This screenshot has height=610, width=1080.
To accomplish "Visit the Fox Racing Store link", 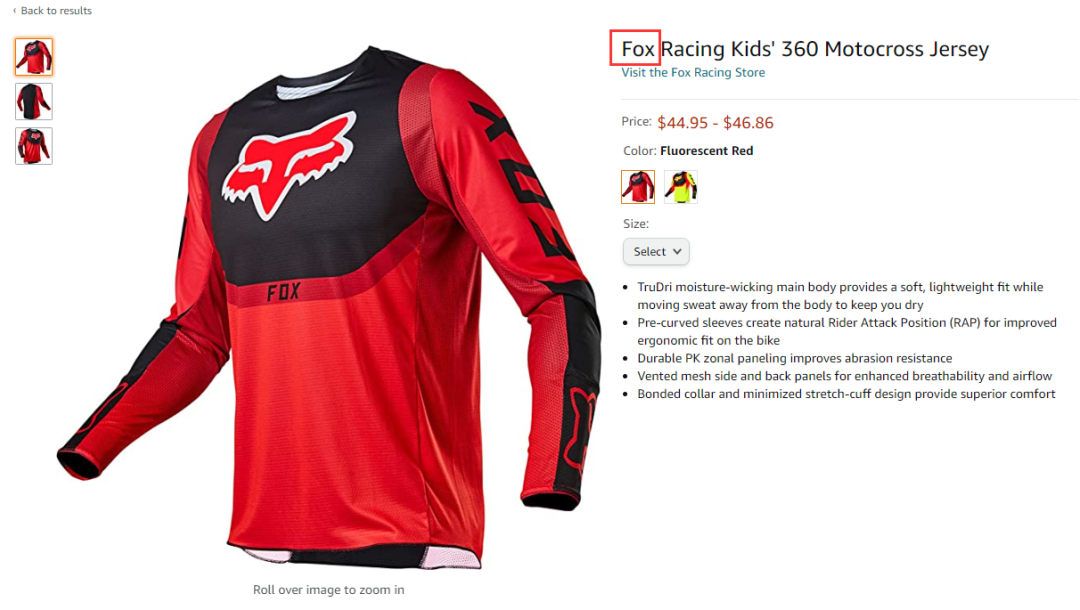I will [693, 72].
